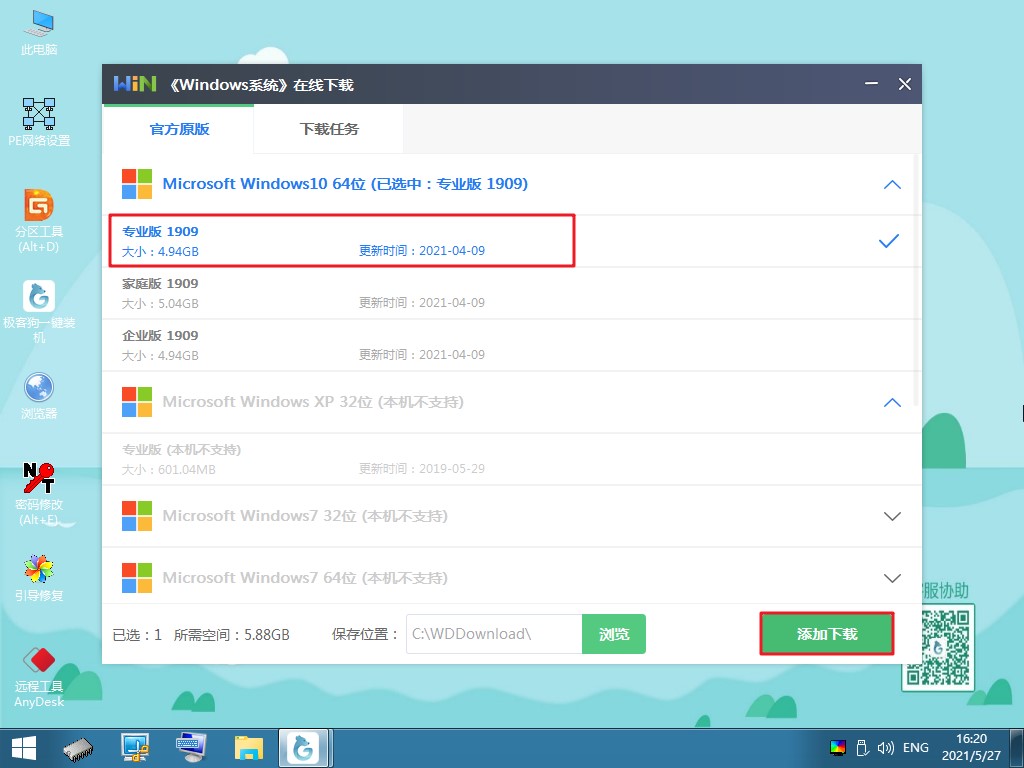Click the C:\WDDownload\ save path field
The width and height of the screenshot is (1024, 768).
[494, 633]
